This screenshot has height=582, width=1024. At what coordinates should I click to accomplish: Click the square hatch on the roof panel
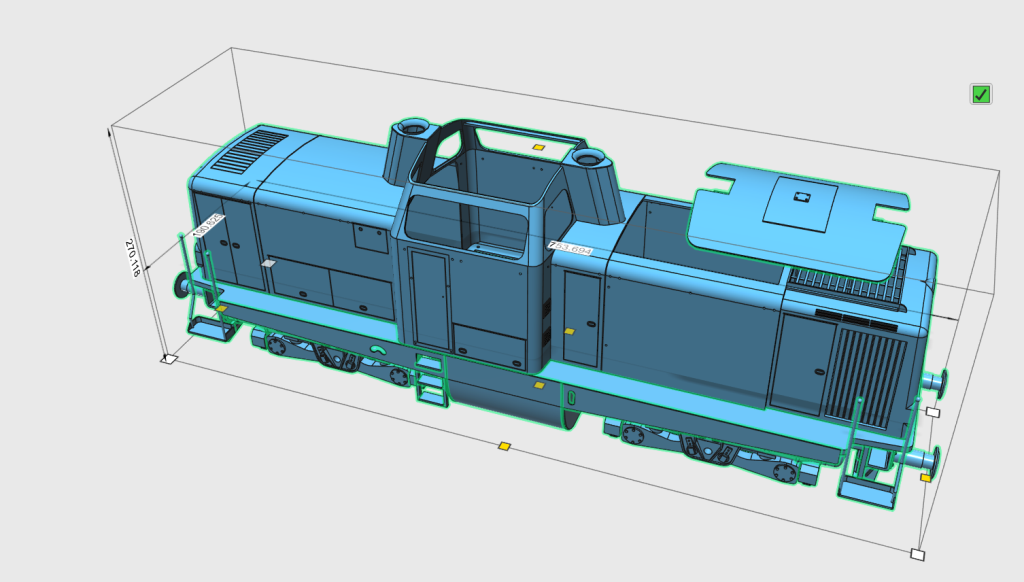(x=800, y=201)
